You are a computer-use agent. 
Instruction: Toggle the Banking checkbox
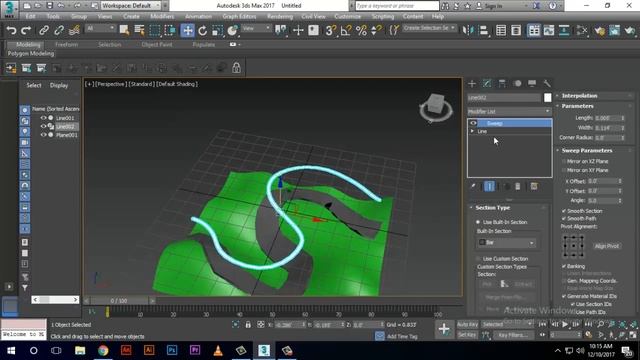pyautogui.click(x=564, y=266)
